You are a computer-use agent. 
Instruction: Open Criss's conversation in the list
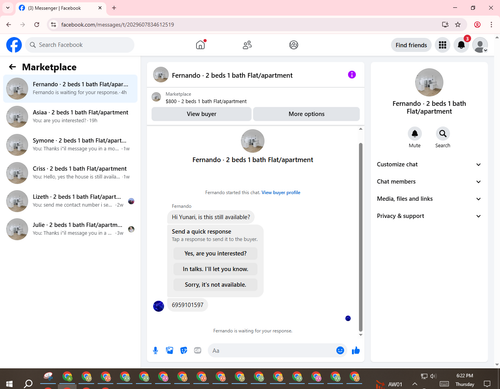70,173
